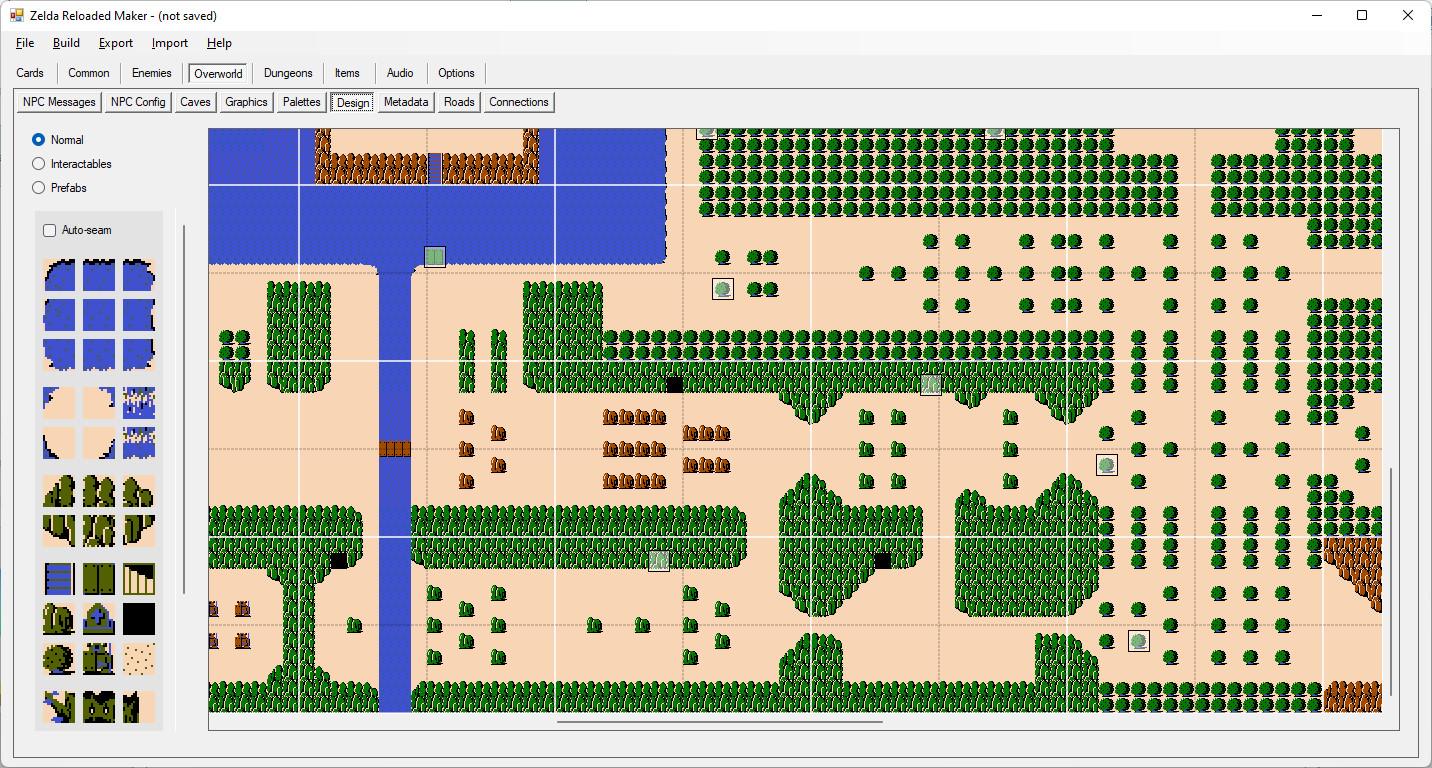The width and height of the screenshot is (1432, 768).
Task: Select the water top-right corner tile
Action: tap(139, 275)
